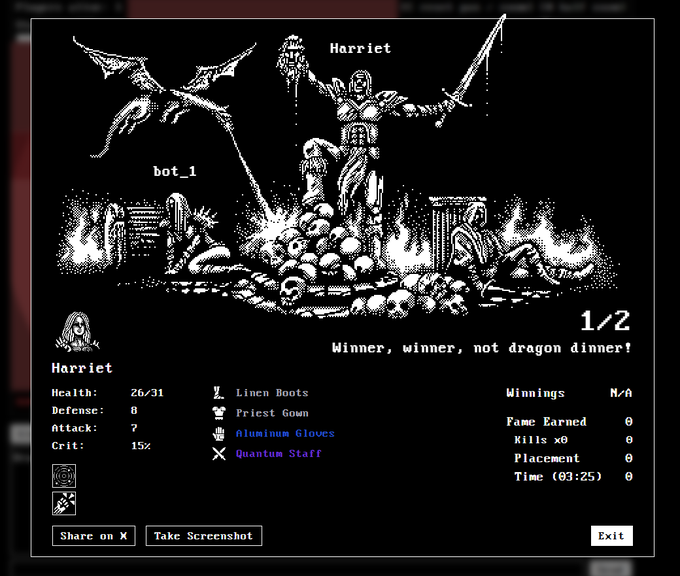Click the Harriet label above the warrior
The image size is (680, 576).
click(360, 48)
